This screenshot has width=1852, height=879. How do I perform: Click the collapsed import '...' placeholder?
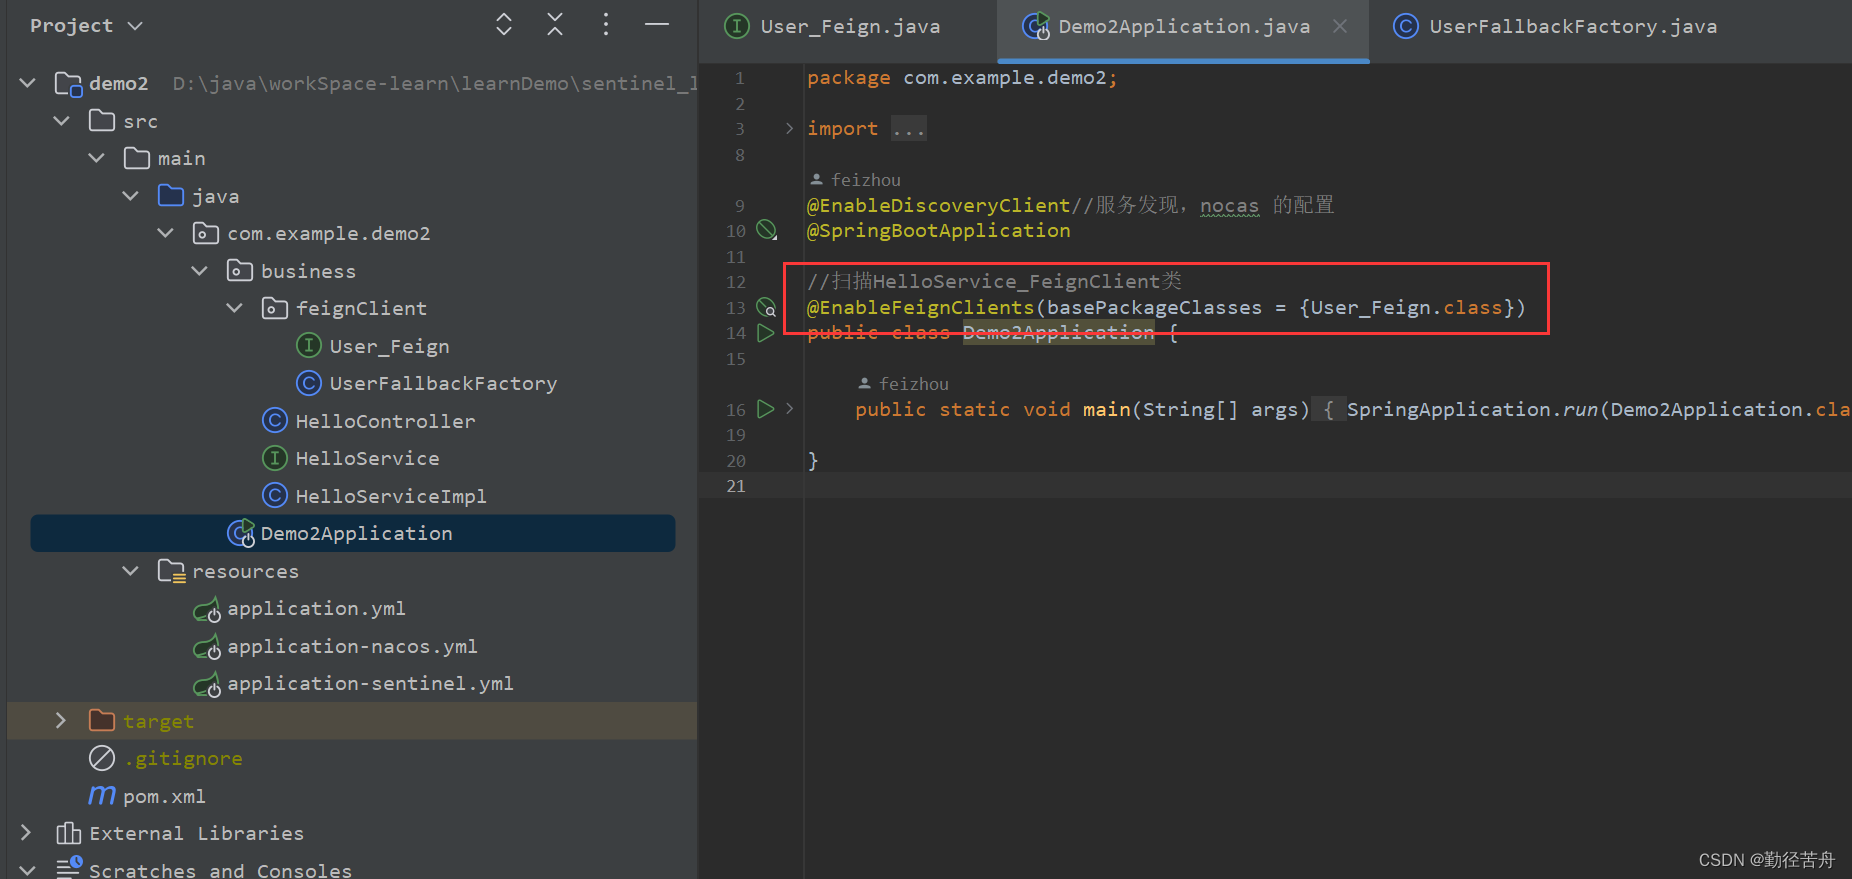(x=909, y=128)
